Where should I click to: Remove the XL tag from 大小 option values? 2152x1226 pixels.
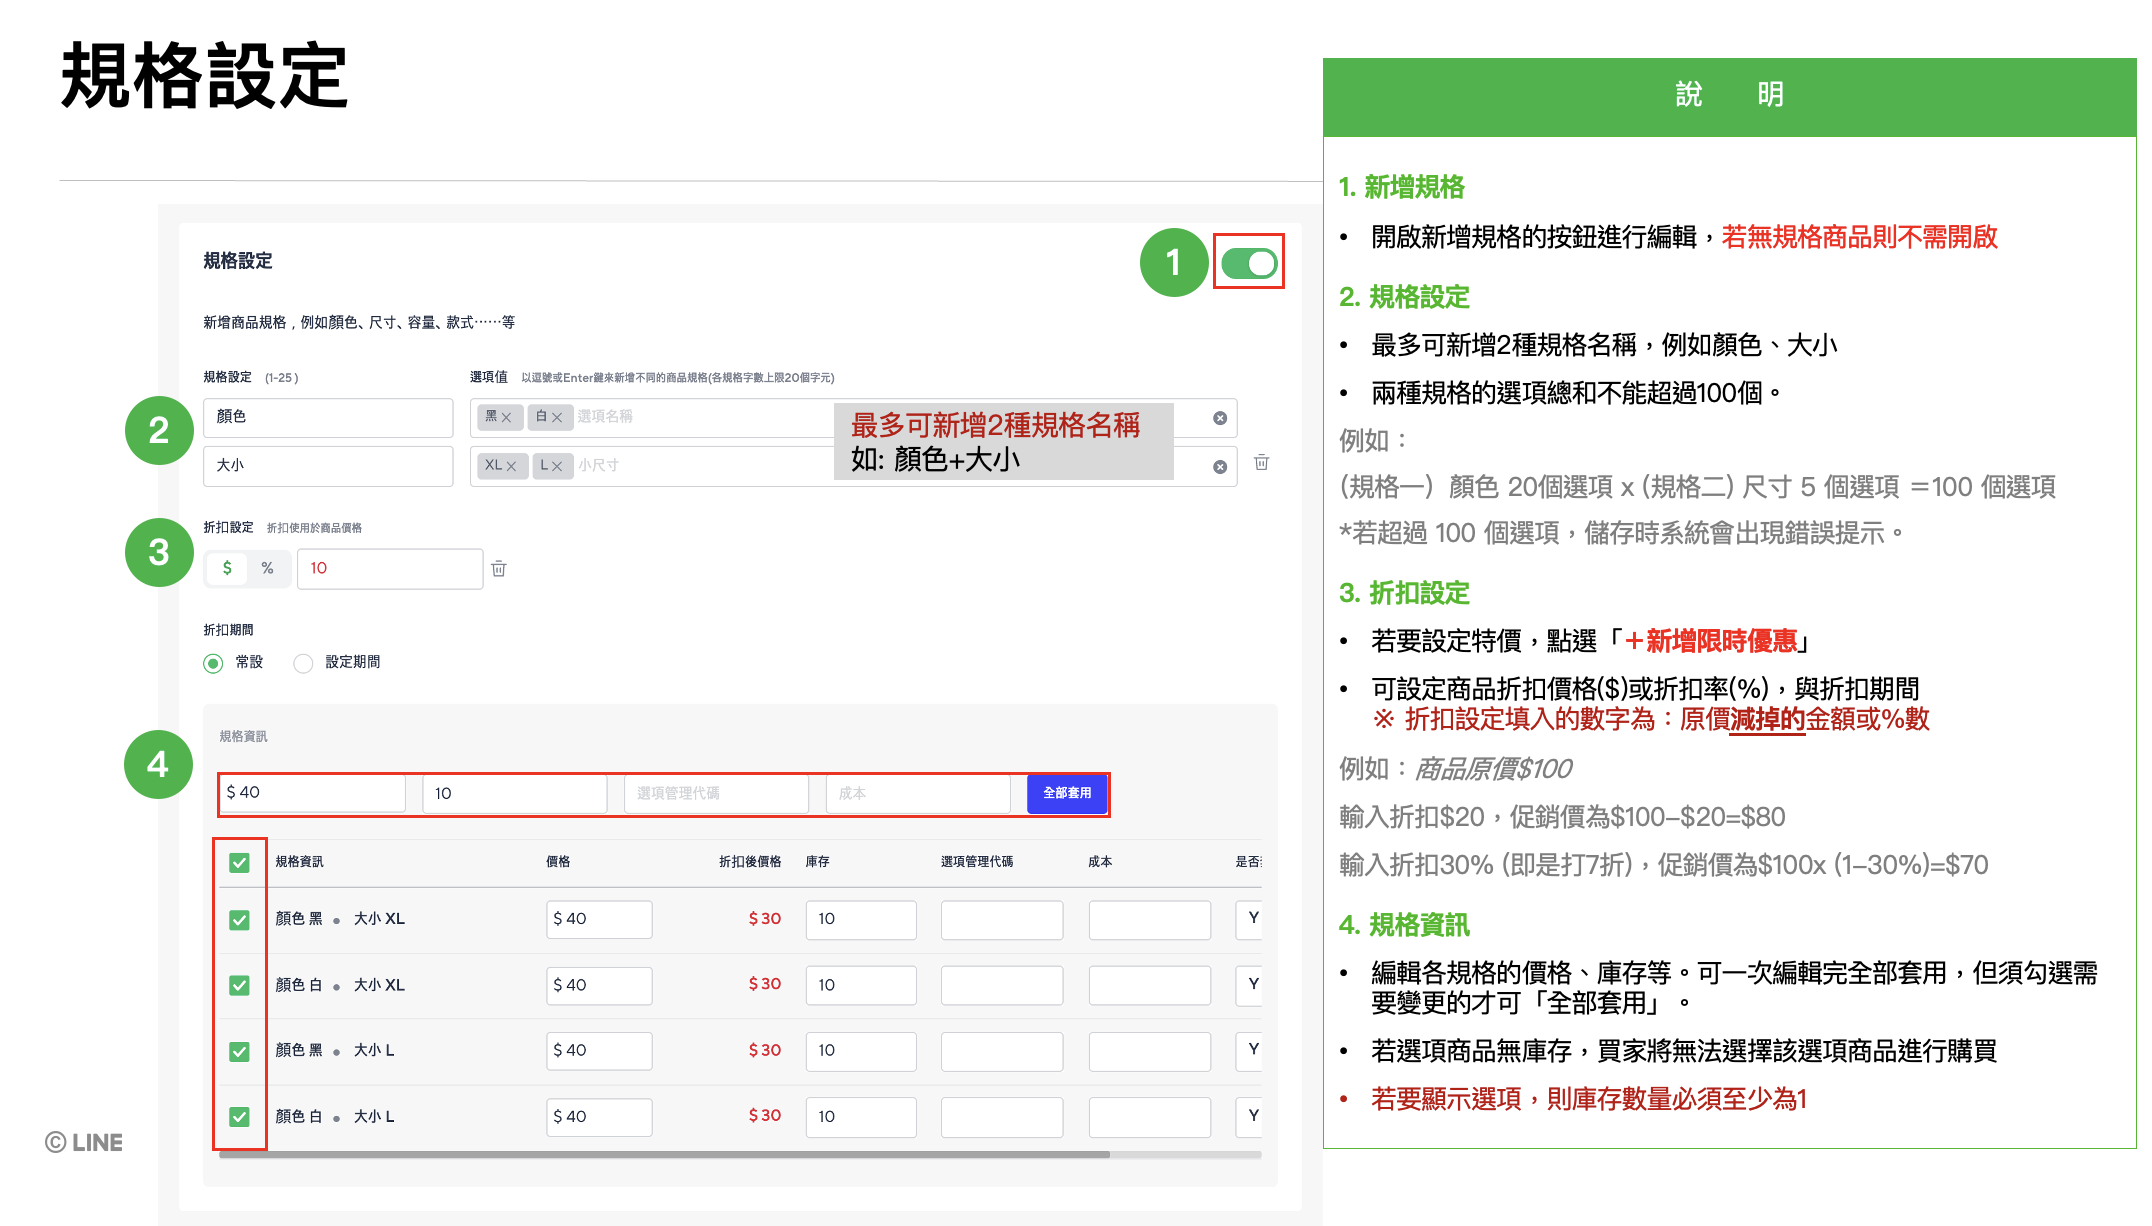(511, 465)
